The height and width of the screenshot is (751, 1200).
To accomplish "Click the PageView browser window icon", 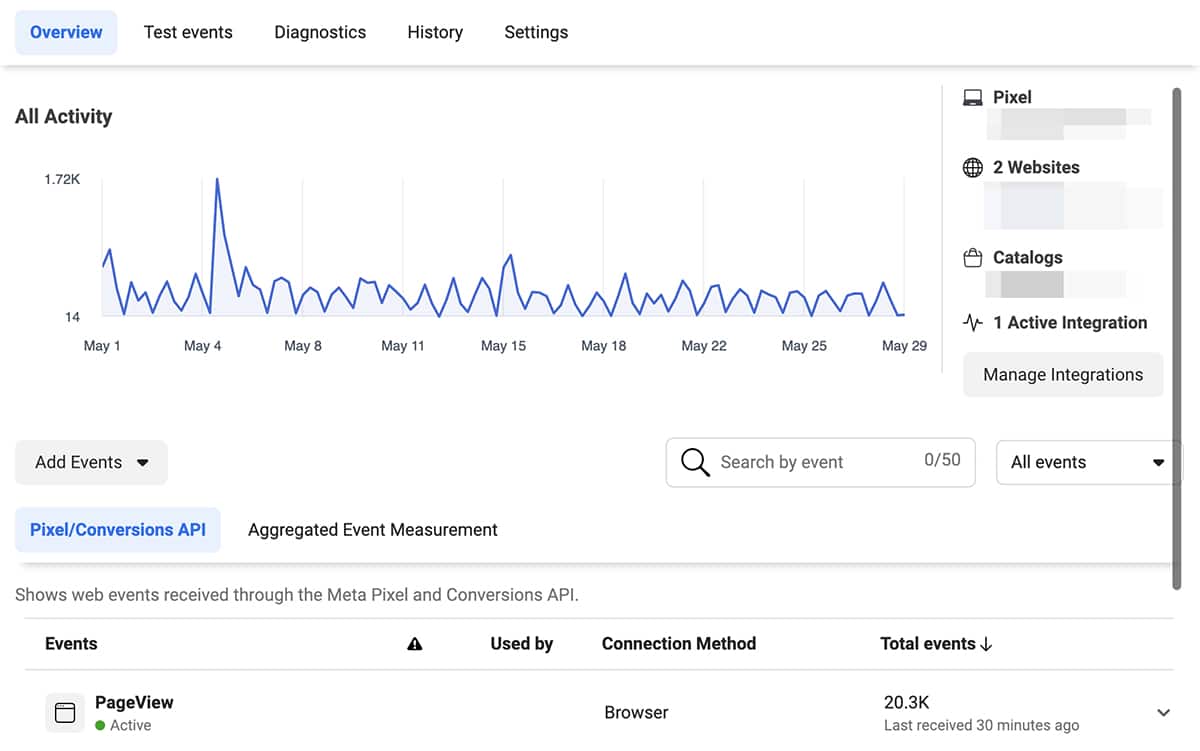I will point(65,713).
